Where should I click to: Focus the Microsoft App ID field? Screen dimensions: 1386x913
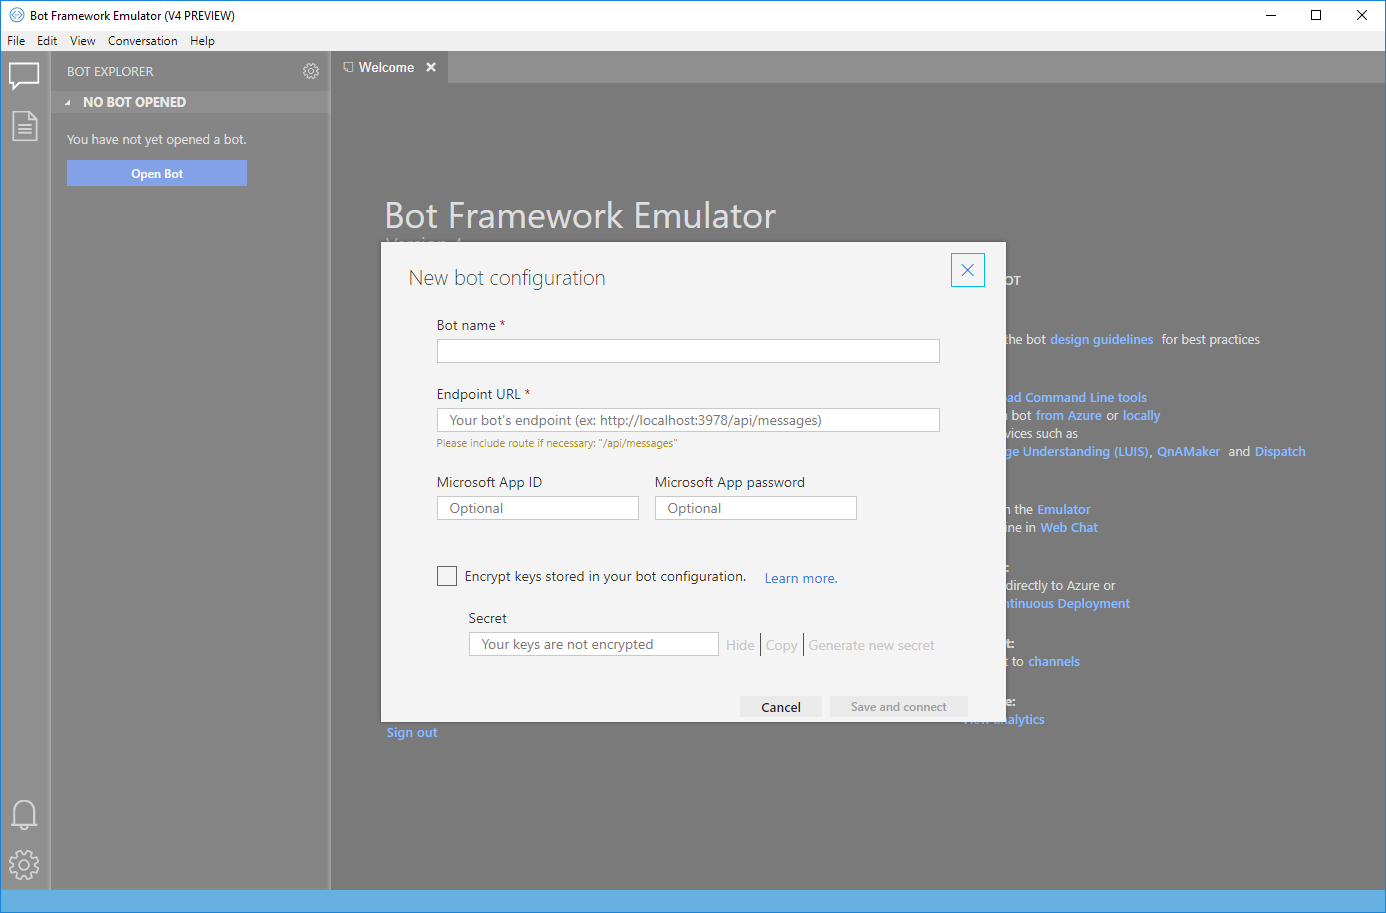(x=538, y=508)
